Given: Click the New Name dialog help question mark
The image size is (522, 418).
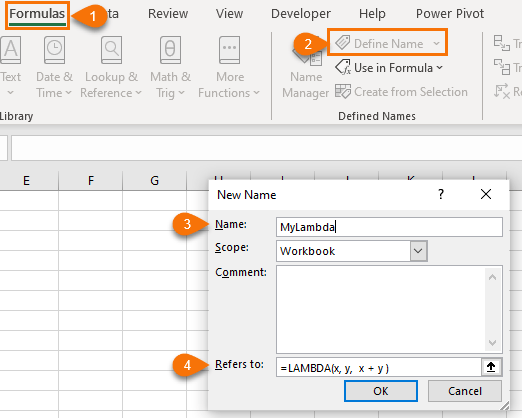Looking at the screenshot, I should pyautogui.click(x=441, y=194).
